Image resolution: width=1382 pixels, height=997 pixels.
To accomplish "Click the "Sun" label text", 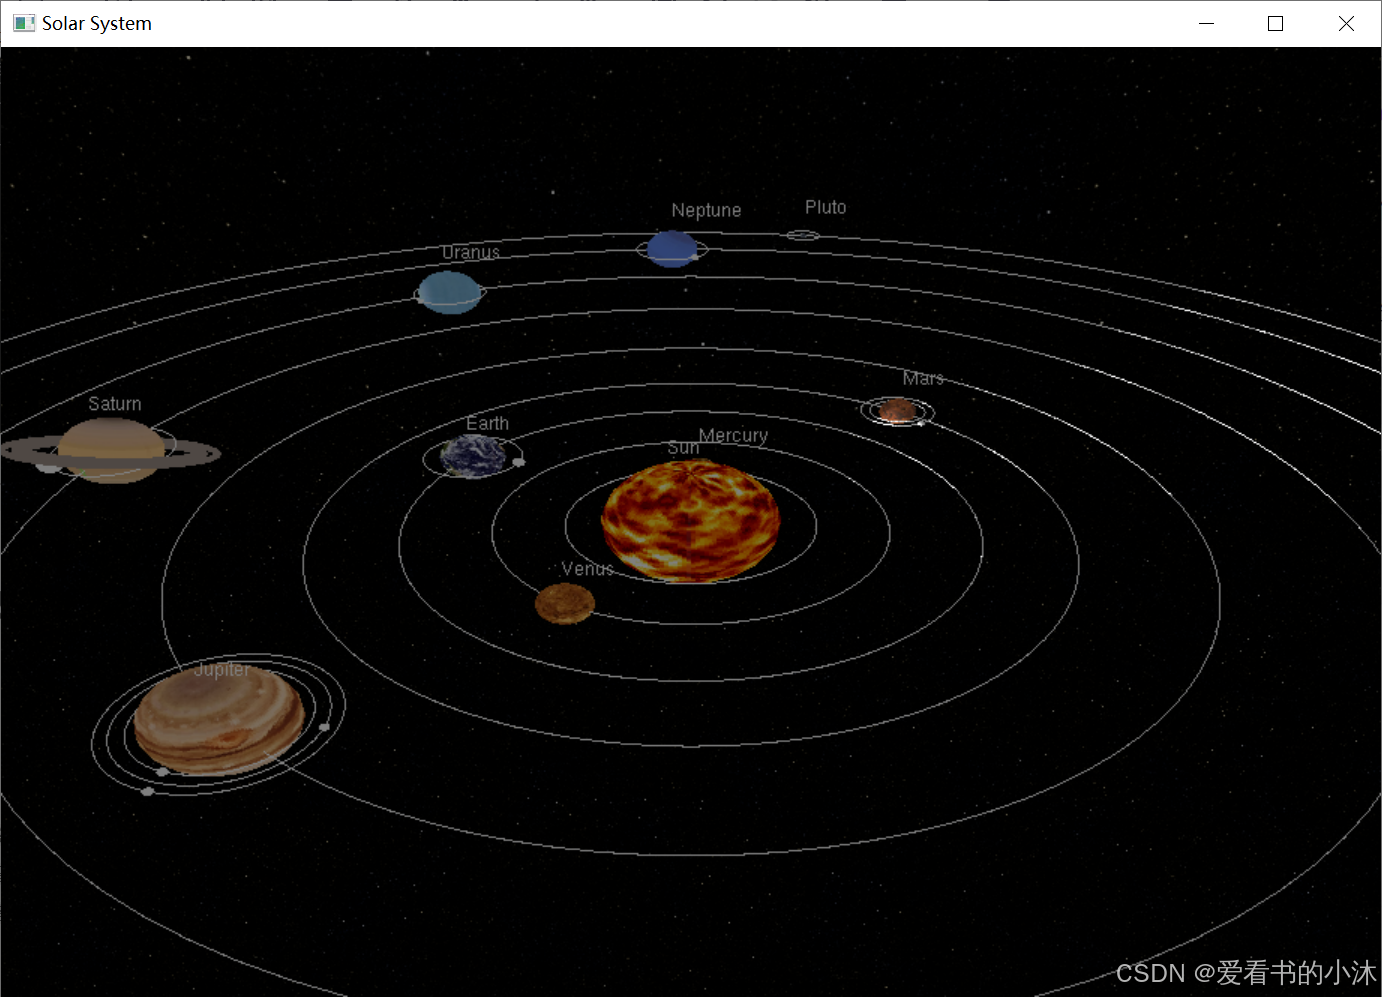I will point(683,448).
